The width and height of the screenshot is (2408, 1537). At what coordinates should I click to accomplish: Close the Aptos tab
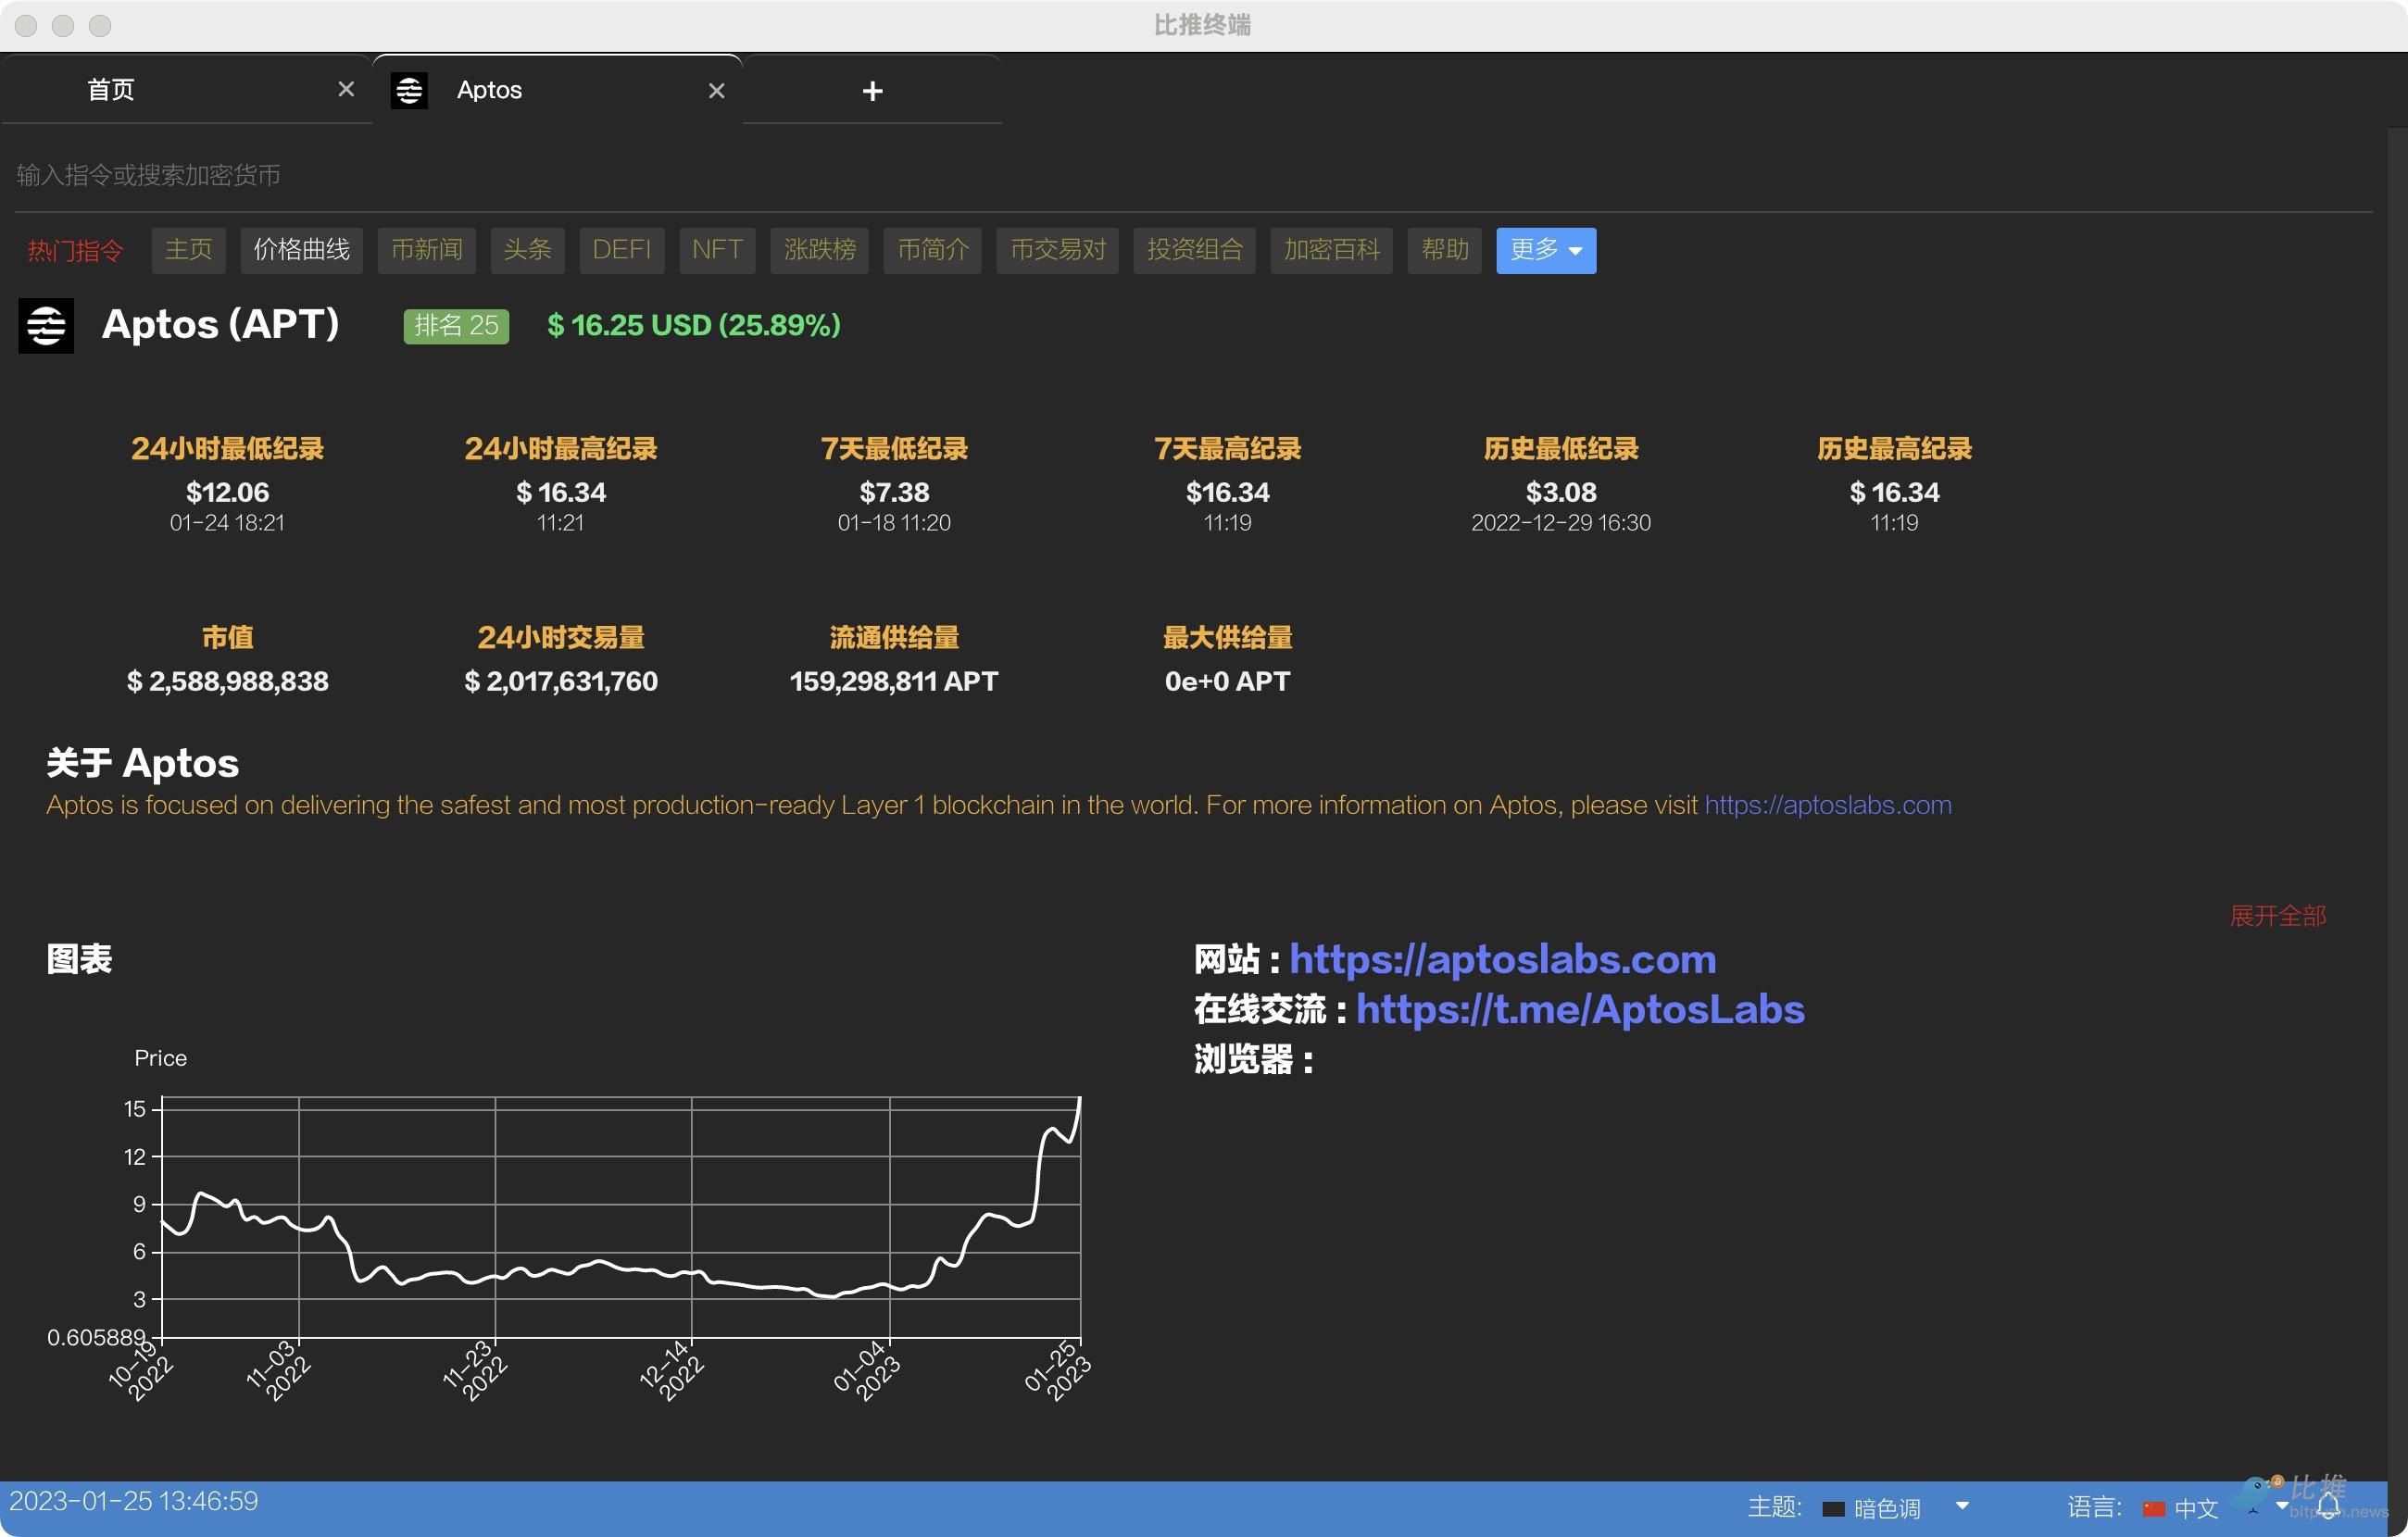pyautogui.click(x=716, y=91)
